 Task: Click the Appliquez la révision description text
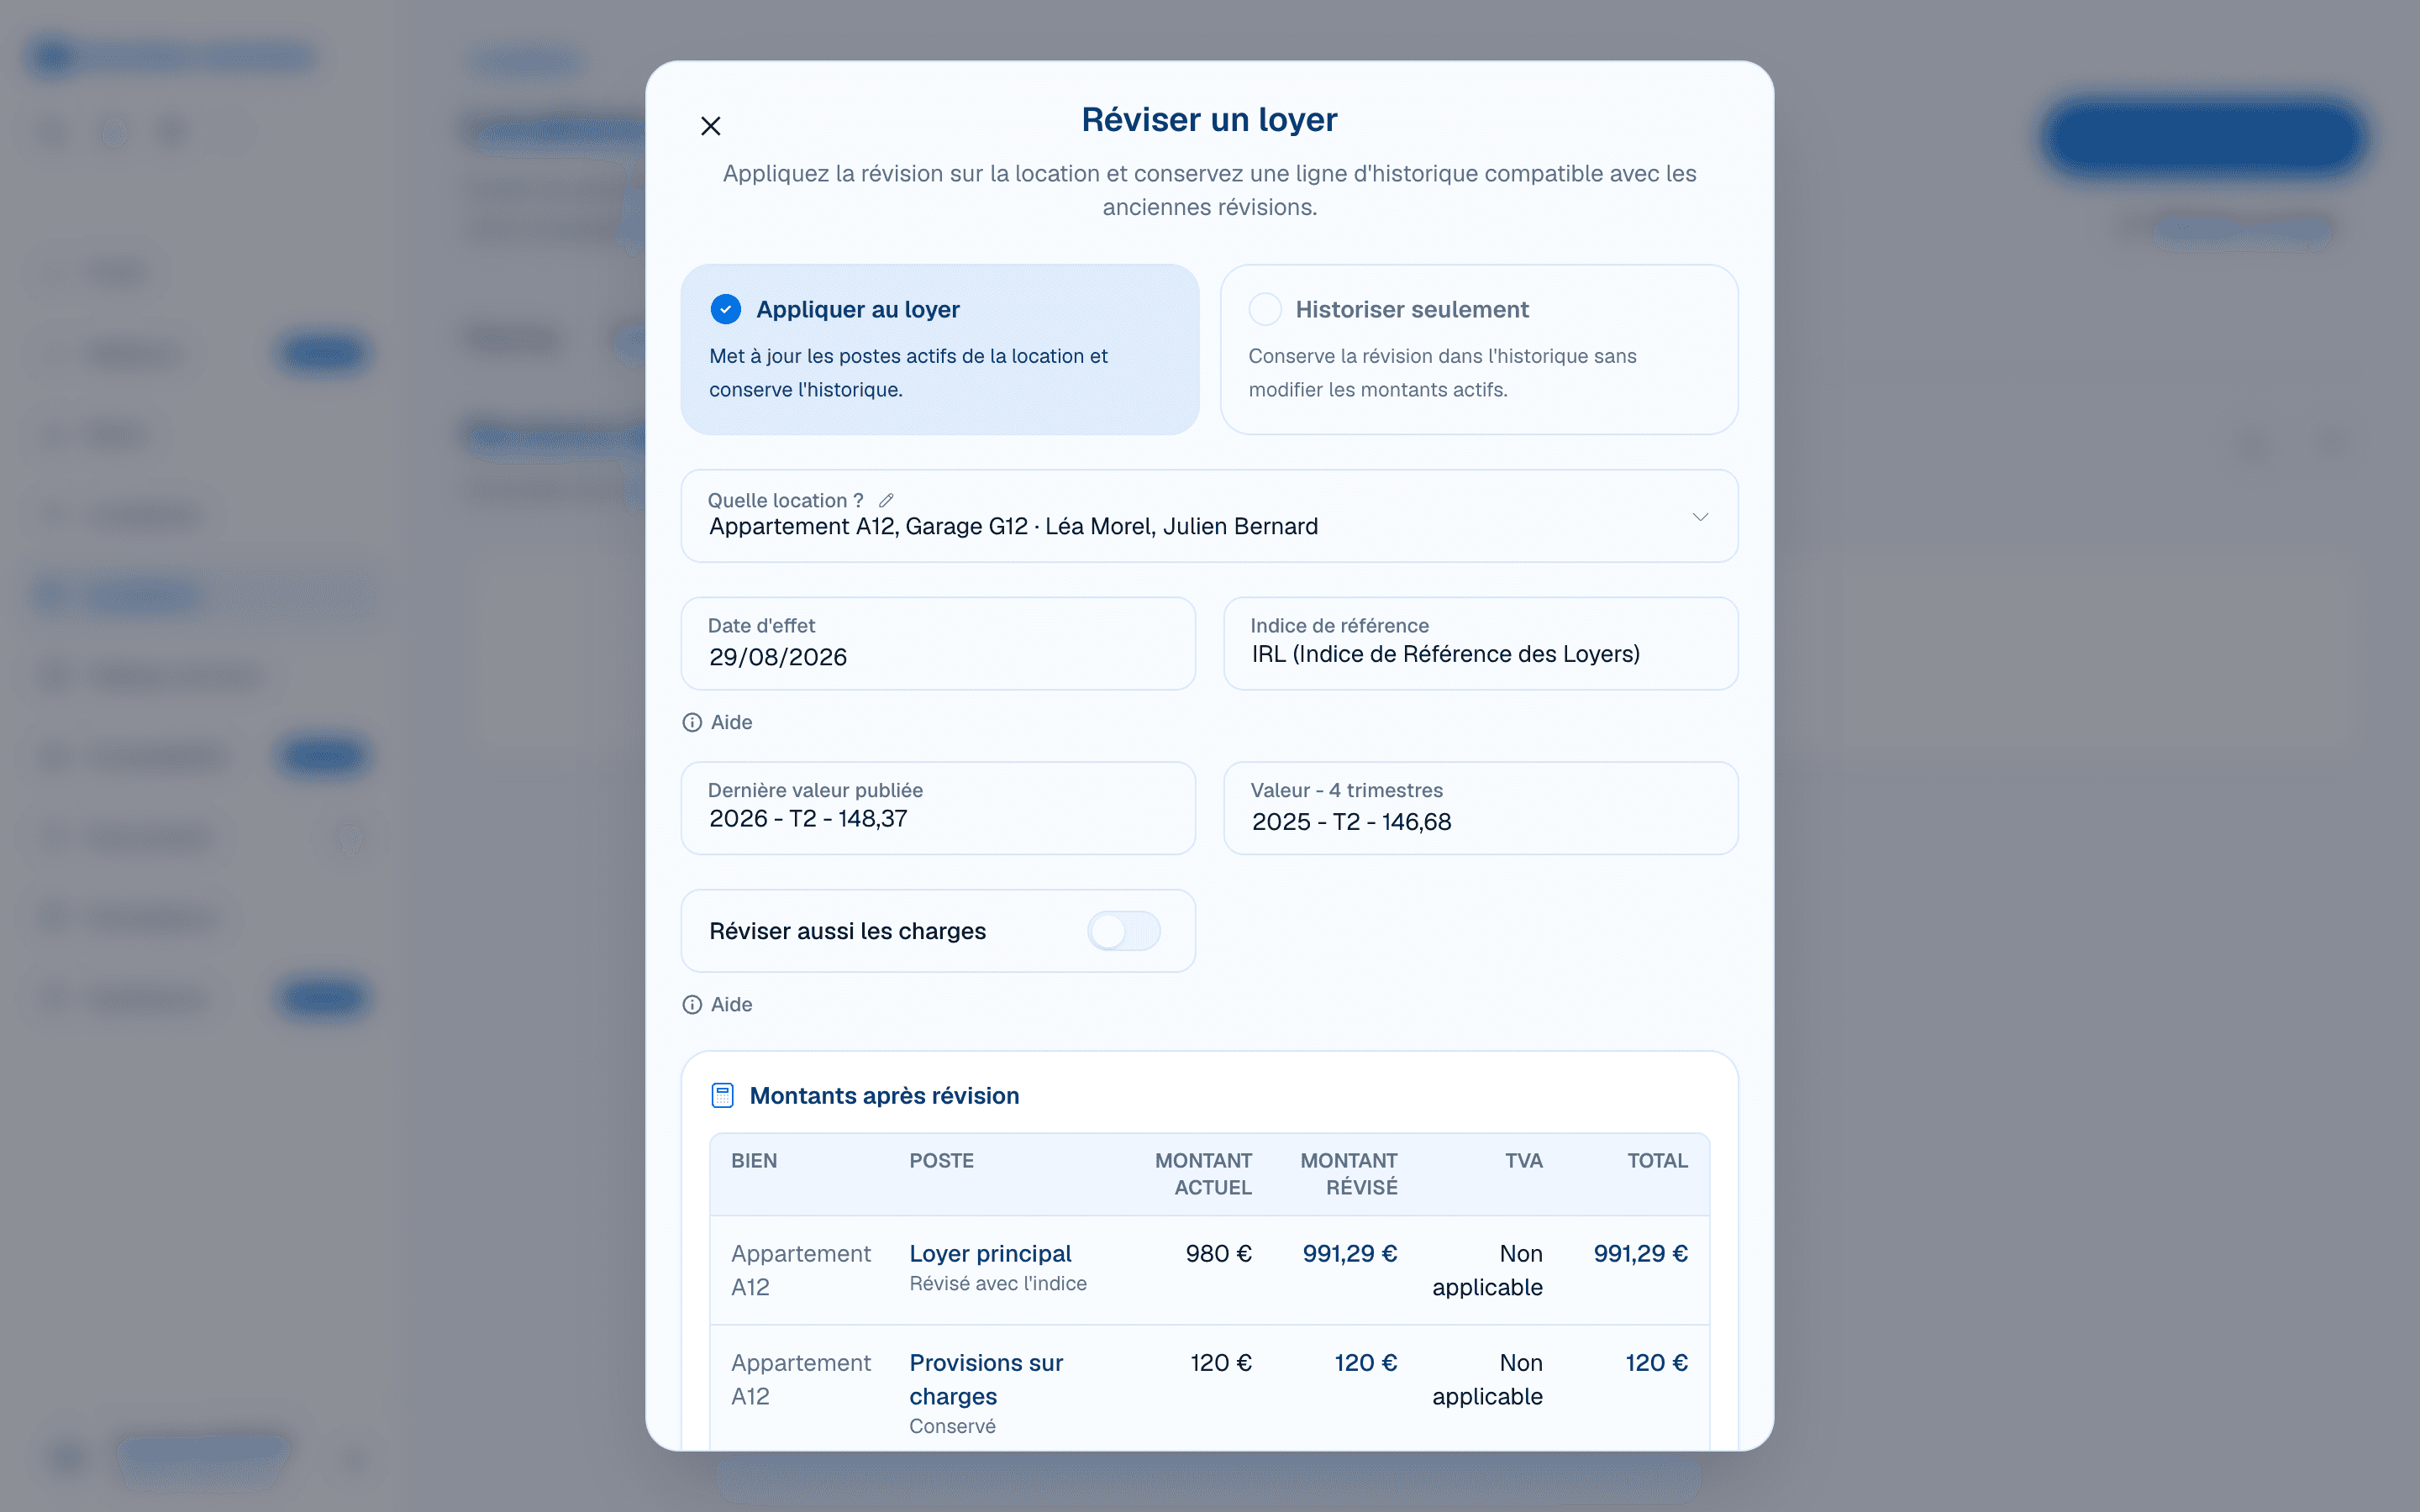(1210, 190)
